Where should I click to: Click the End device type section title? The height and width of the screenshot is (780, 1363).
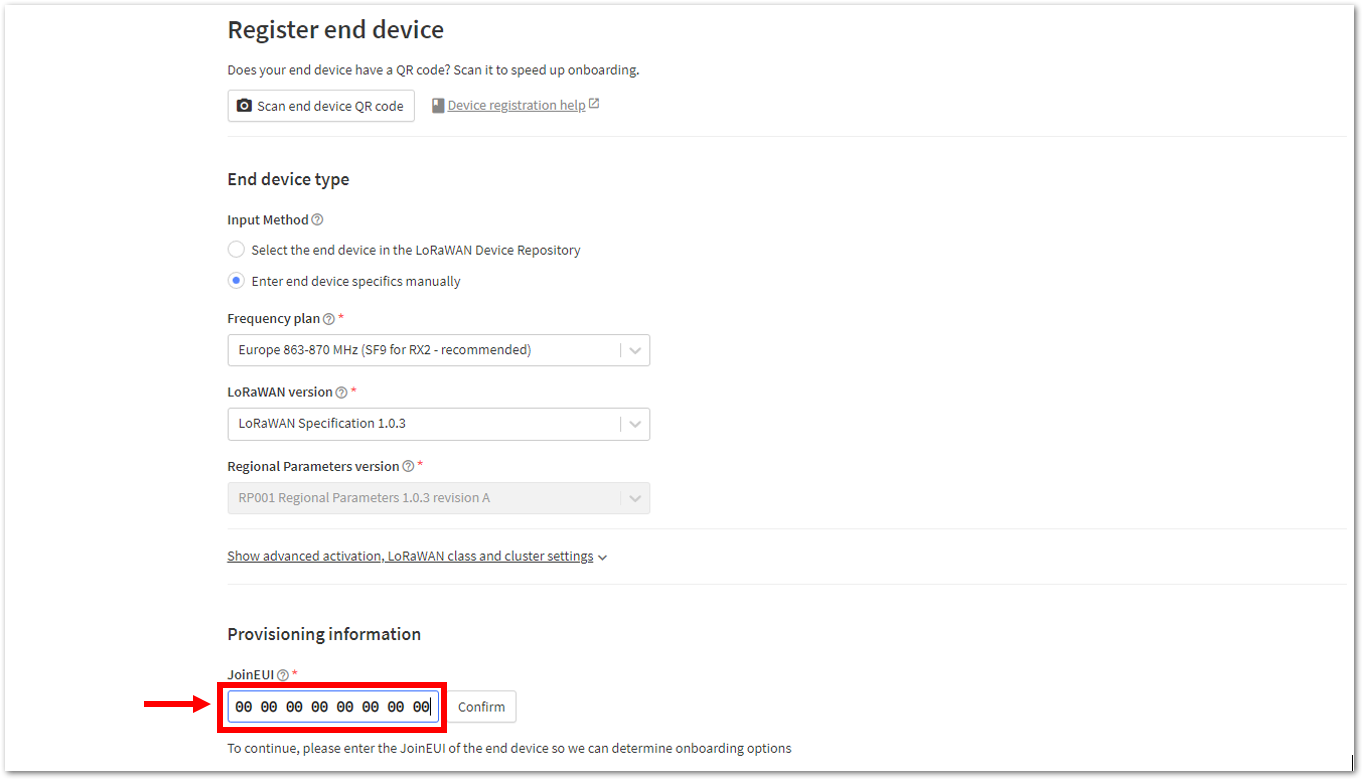coord(288,180)
